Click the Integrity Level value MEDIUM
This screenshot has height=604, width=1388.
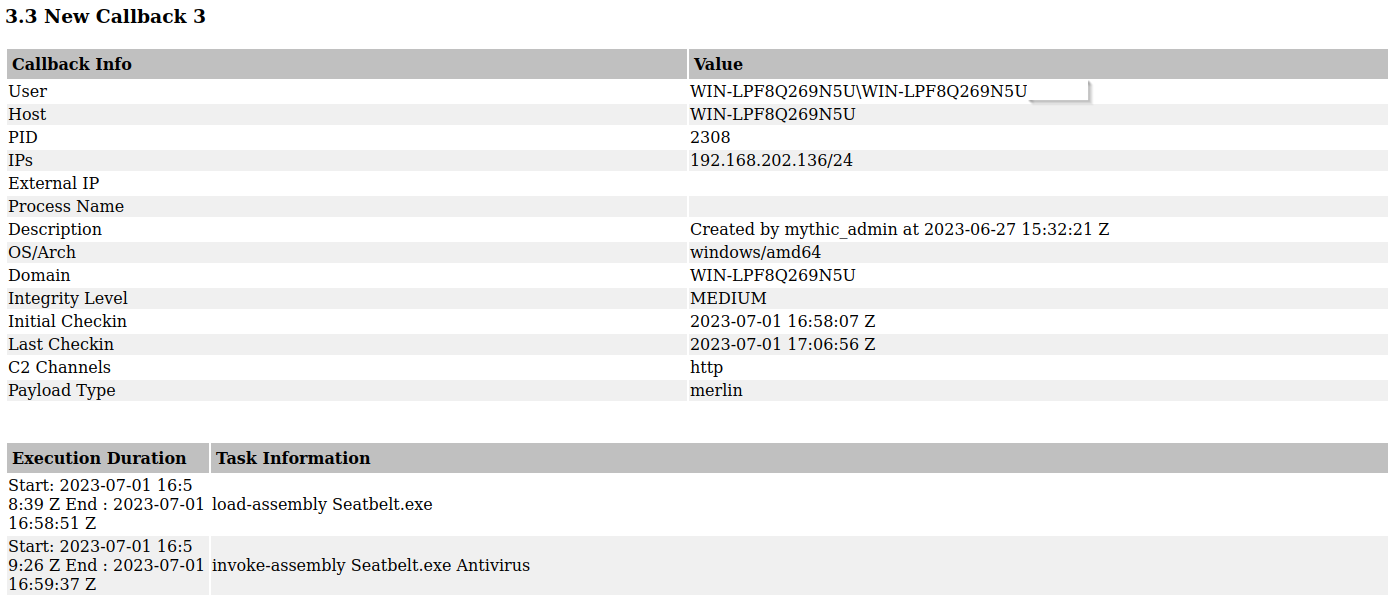pyautogui.click(x=728, y=298)
